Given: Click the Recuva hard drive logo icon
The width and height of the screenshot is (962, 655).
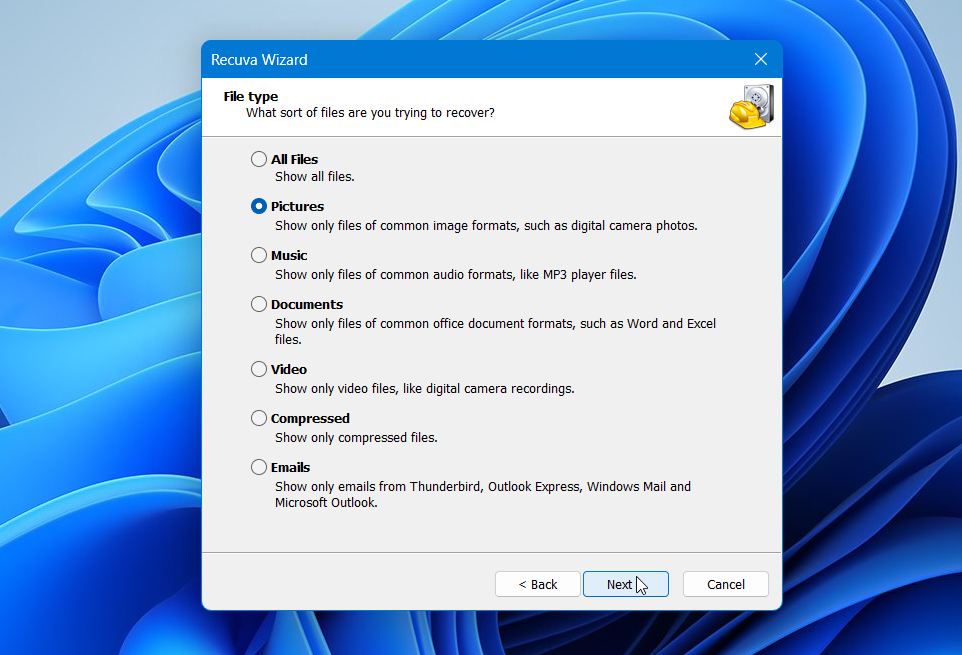Looking at the screenshot, I should pos(750,107).
